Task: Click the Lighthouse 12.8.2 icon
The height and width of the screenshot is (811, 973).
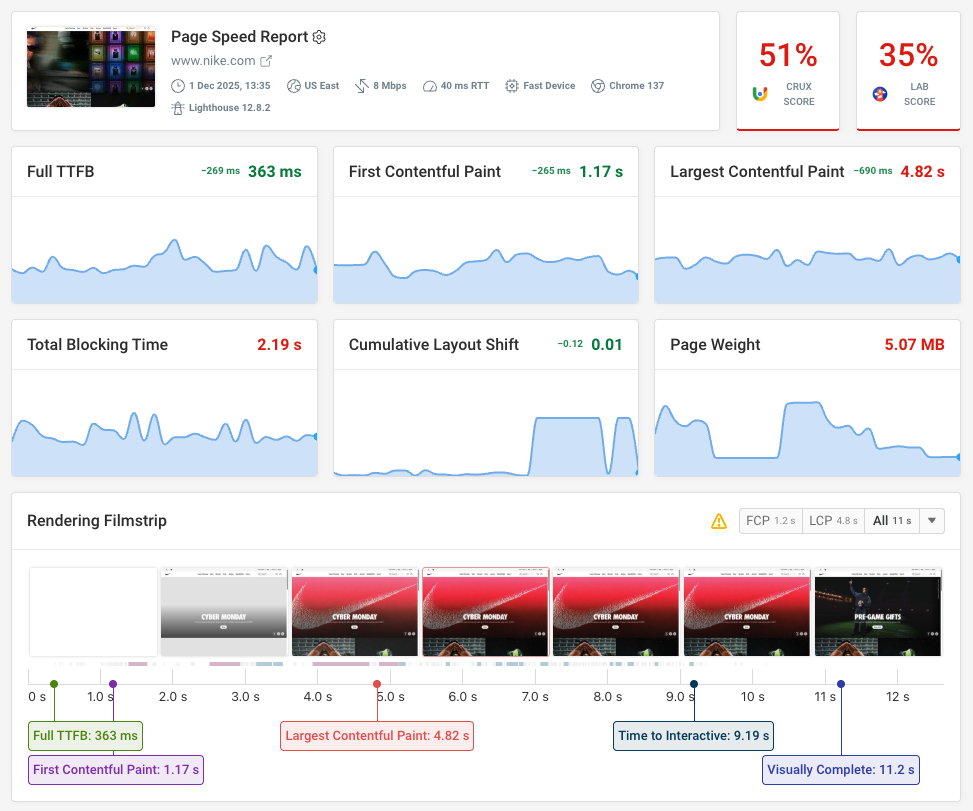Action: pos(178,108)
